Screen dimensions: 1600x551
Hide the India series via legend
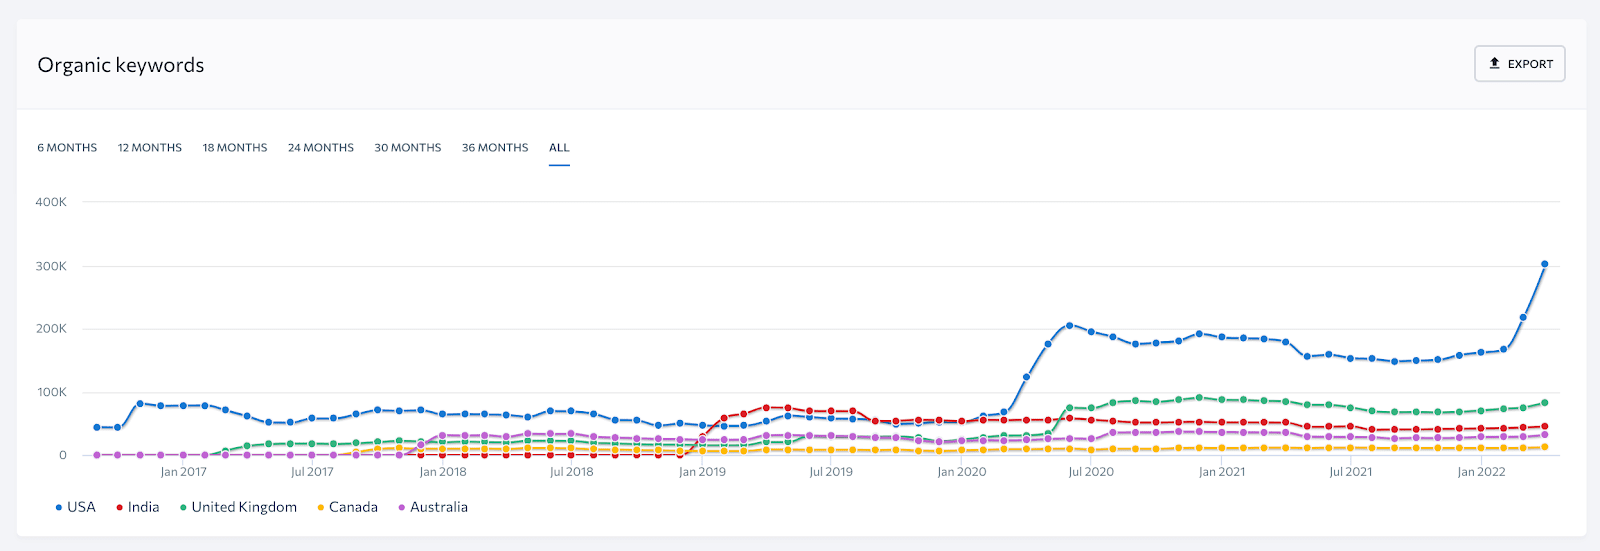point(138,507)
